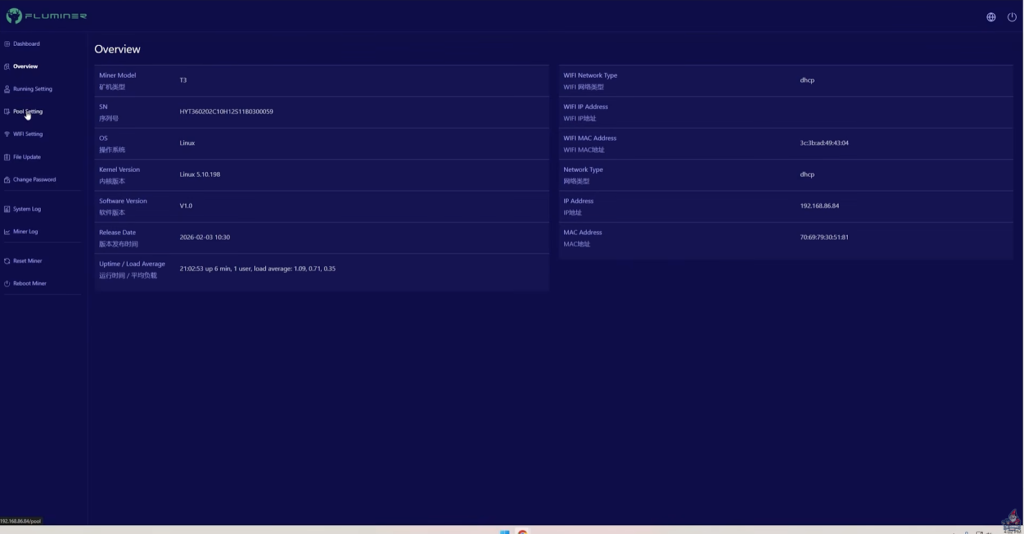Select the Overview sidebar item
The image size is (1024, 534).
click(25, 67)
